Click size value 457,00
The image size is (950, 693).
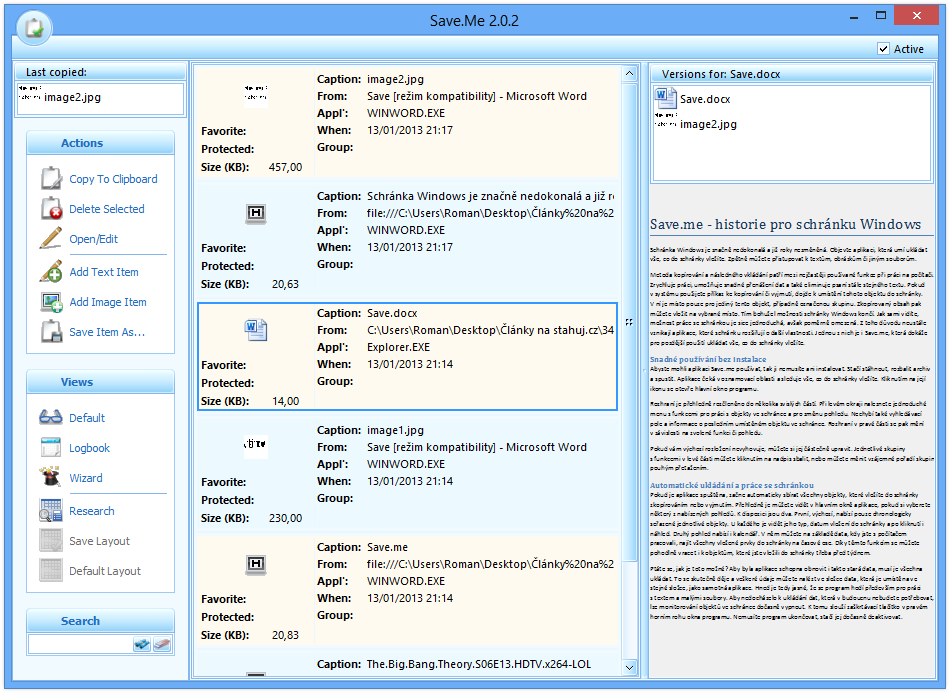pos(285,167)
